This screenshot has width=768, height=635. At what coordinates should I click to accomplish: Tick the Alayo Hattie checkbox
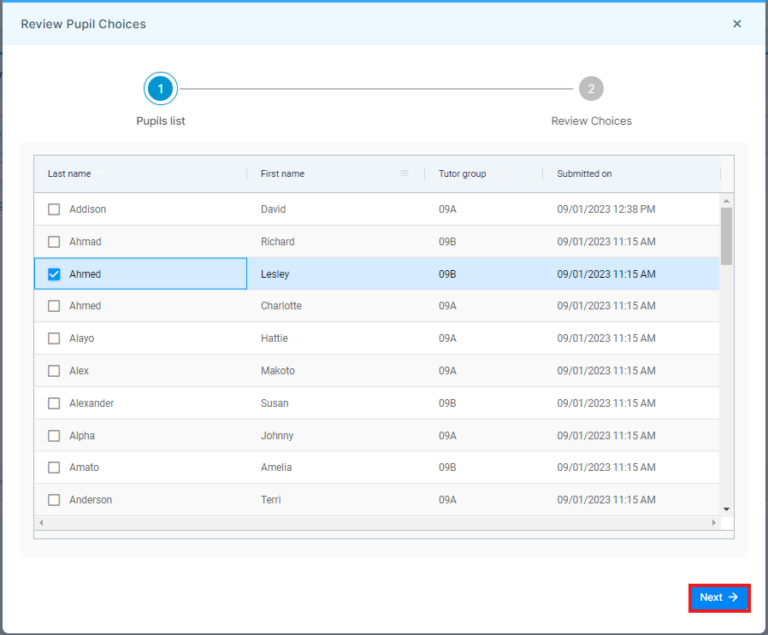click(54, 339)
